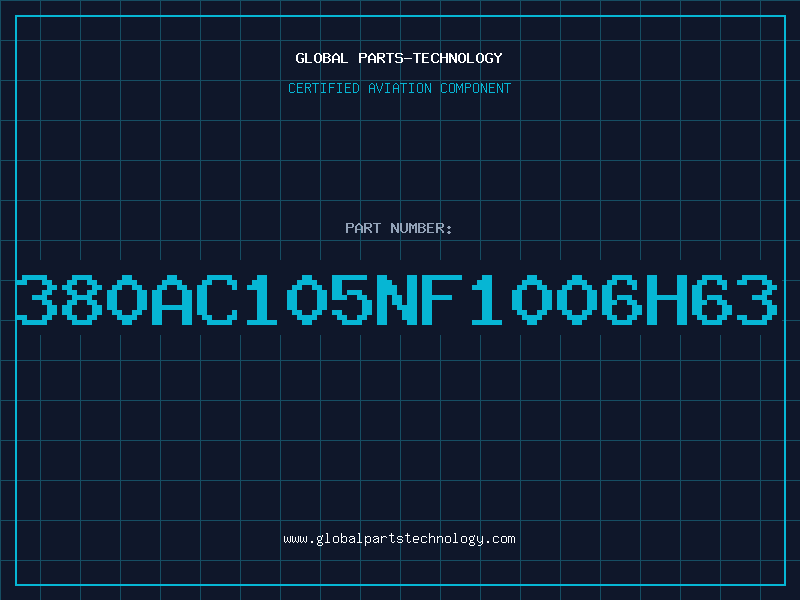Click the word COMPONENT in subtitle
Image resolution: width=800 pixels, height=600 pixels.
click(476, 88)
